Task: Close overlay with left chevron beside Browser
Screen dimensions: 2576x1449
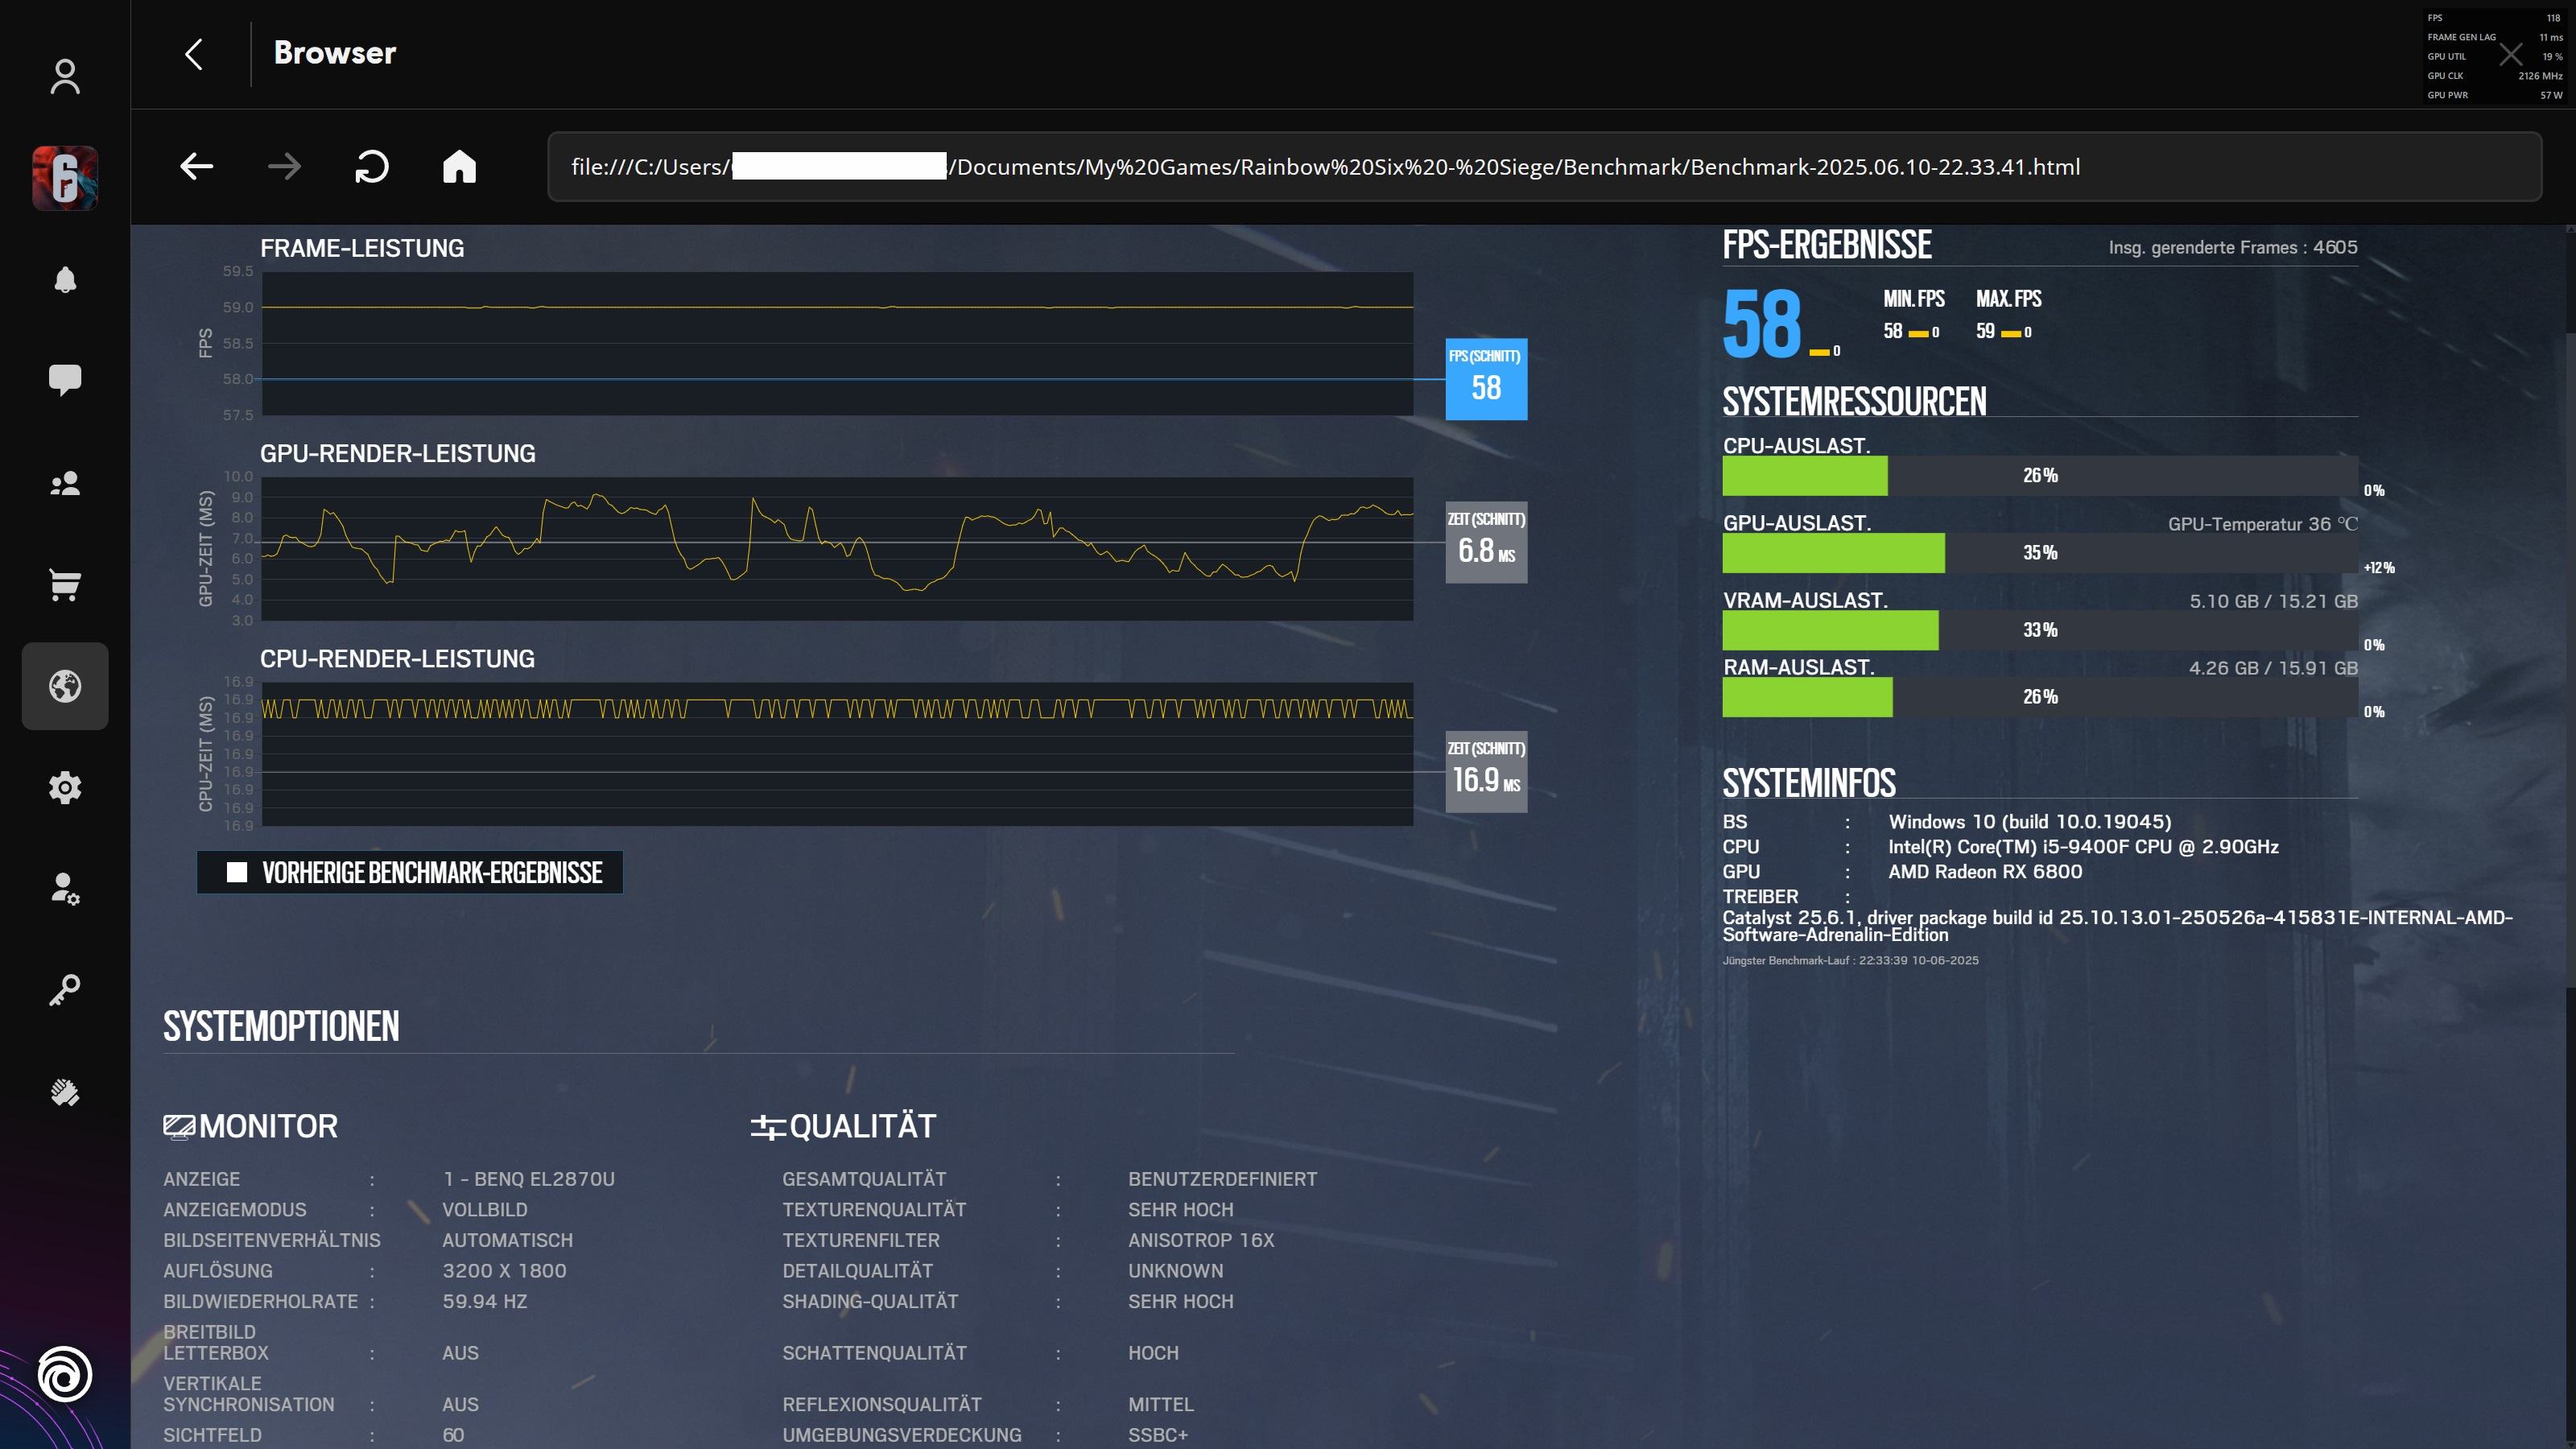Action: click(x=194, y=54)
